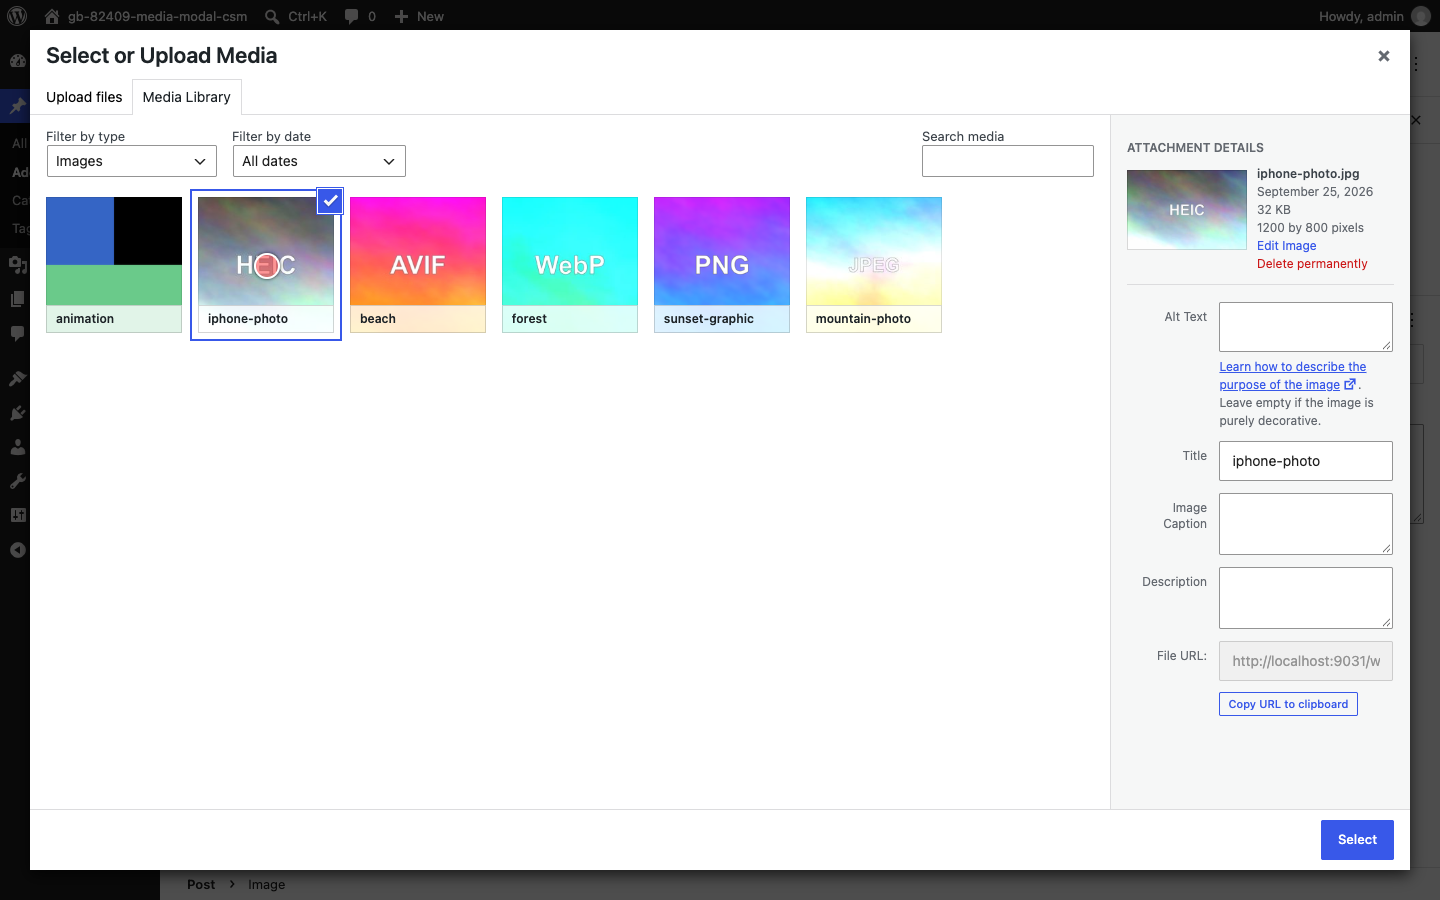Click the File URL field
Screen dimensions: 1440x900
pyautogui.click(x=1306, y=661)
